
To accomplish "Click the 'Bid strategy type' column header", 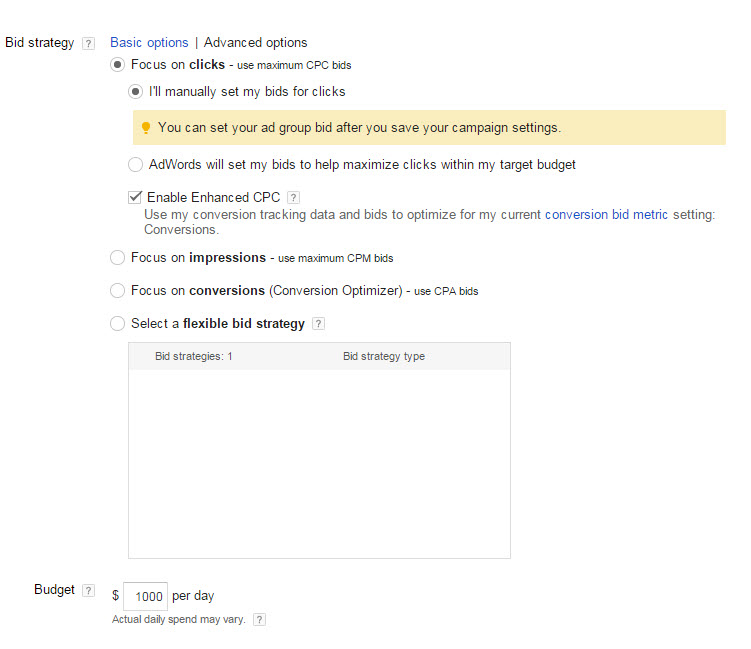I will (384, 356).
